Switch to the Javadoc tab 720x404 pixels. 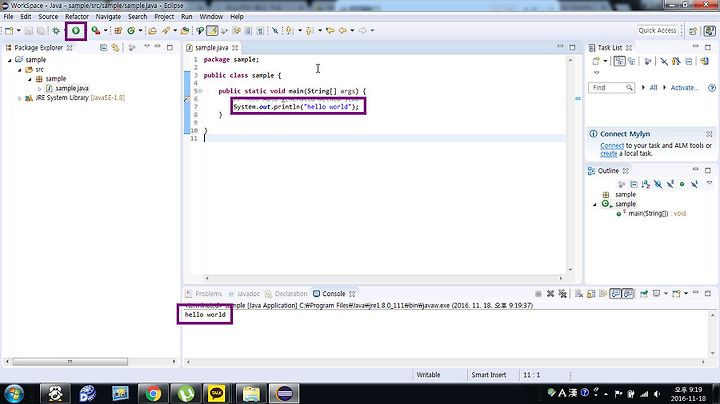[x=244, y=294]
